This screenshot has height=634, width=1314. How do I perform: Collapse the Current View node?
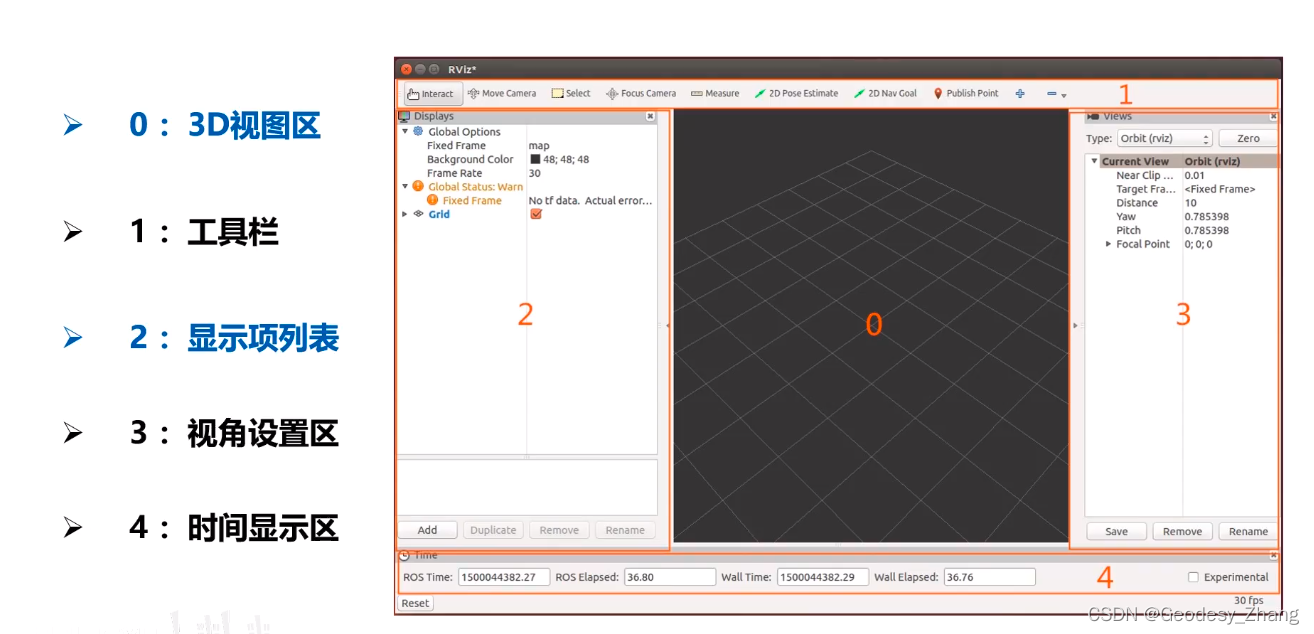[1095, 161]
